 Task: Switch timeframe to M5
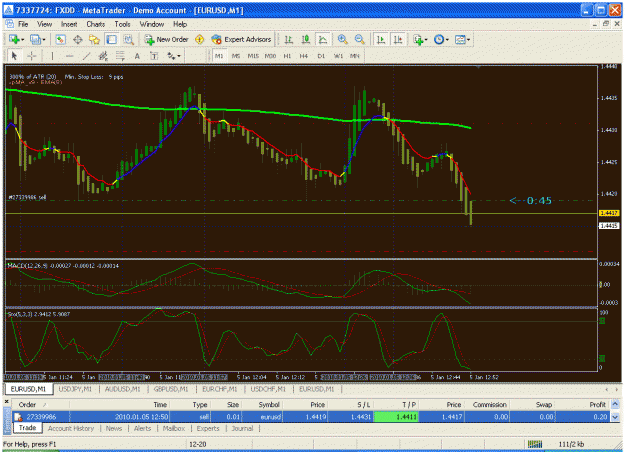pos(236,56)
